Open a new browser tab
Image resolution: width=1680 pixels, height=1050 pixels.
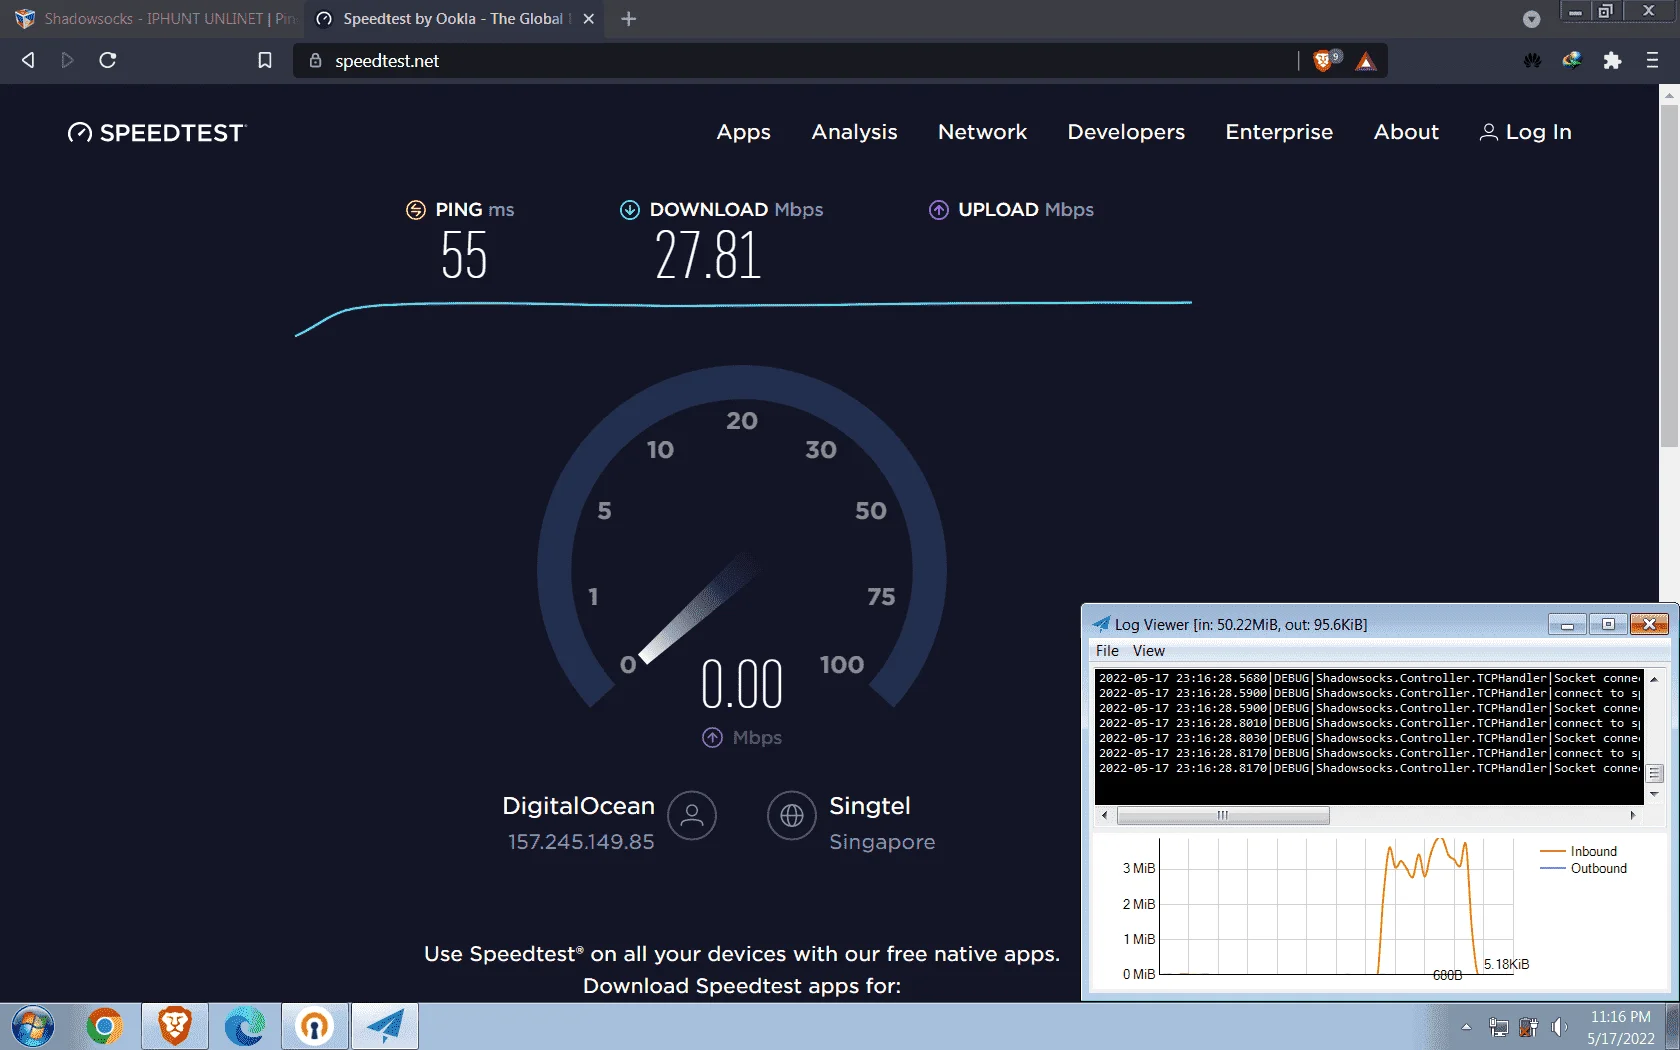tap(628, 19)
